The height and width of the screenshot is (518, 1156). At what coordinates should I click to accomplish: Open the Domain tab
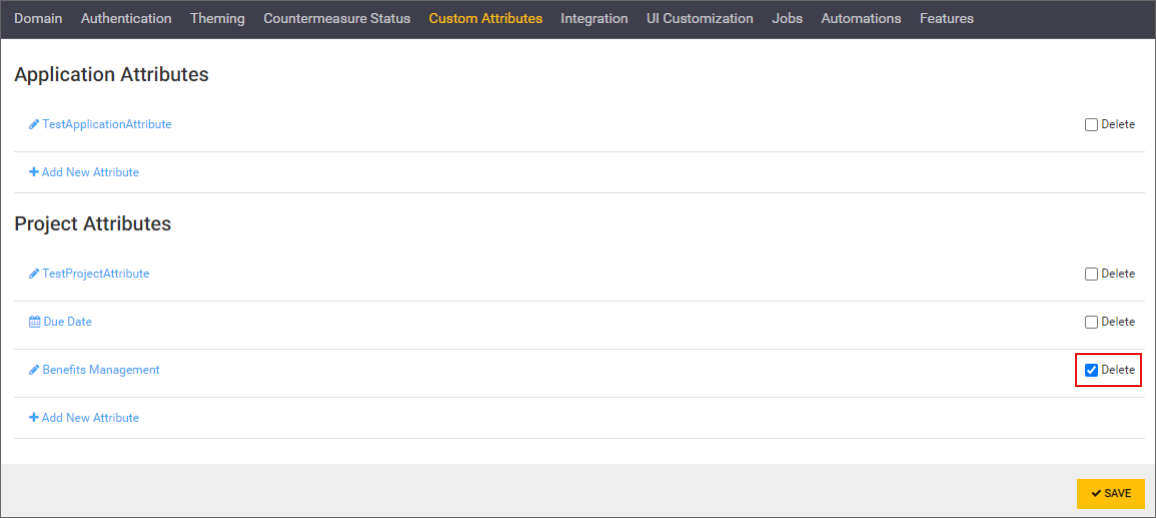tap(38, 18)
